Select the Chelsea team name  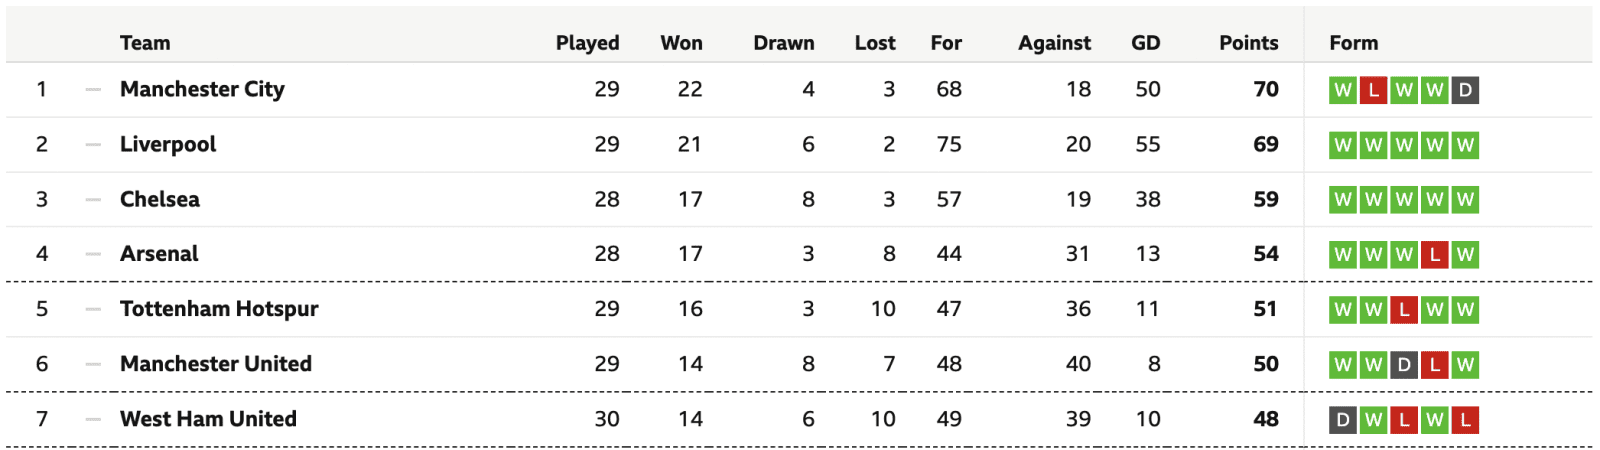pos(160,199)
